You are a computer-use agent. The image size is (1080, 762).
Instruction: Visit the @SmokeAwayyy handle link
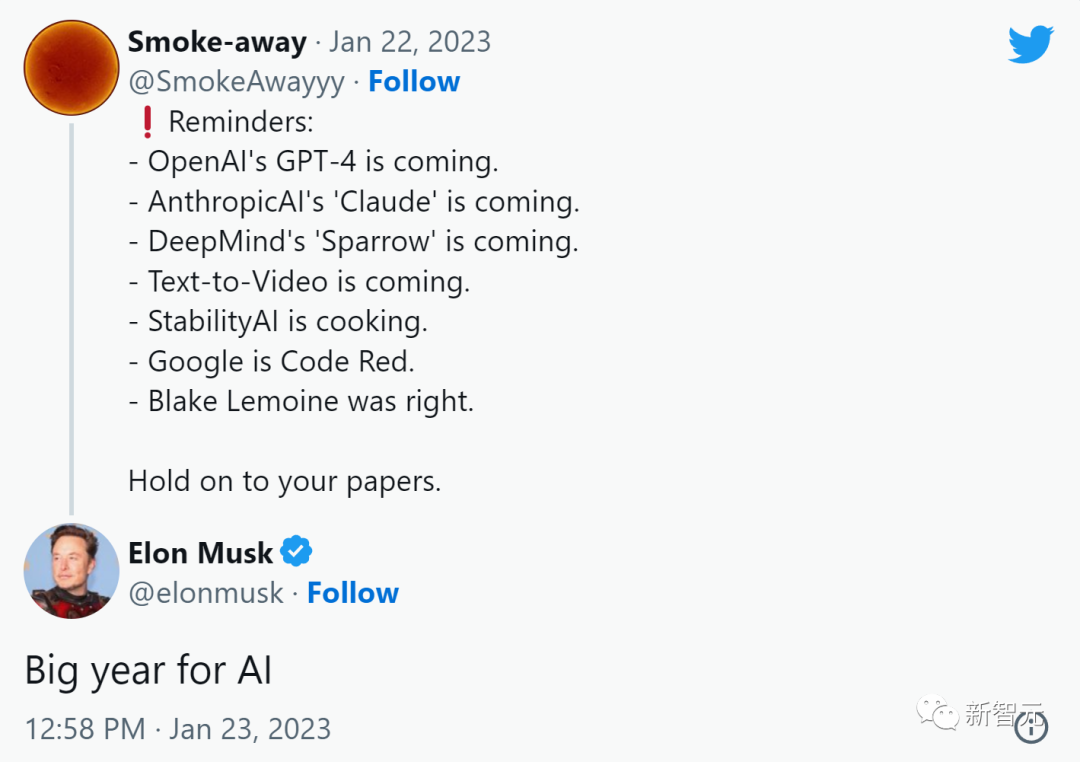(x=236, y=82)
